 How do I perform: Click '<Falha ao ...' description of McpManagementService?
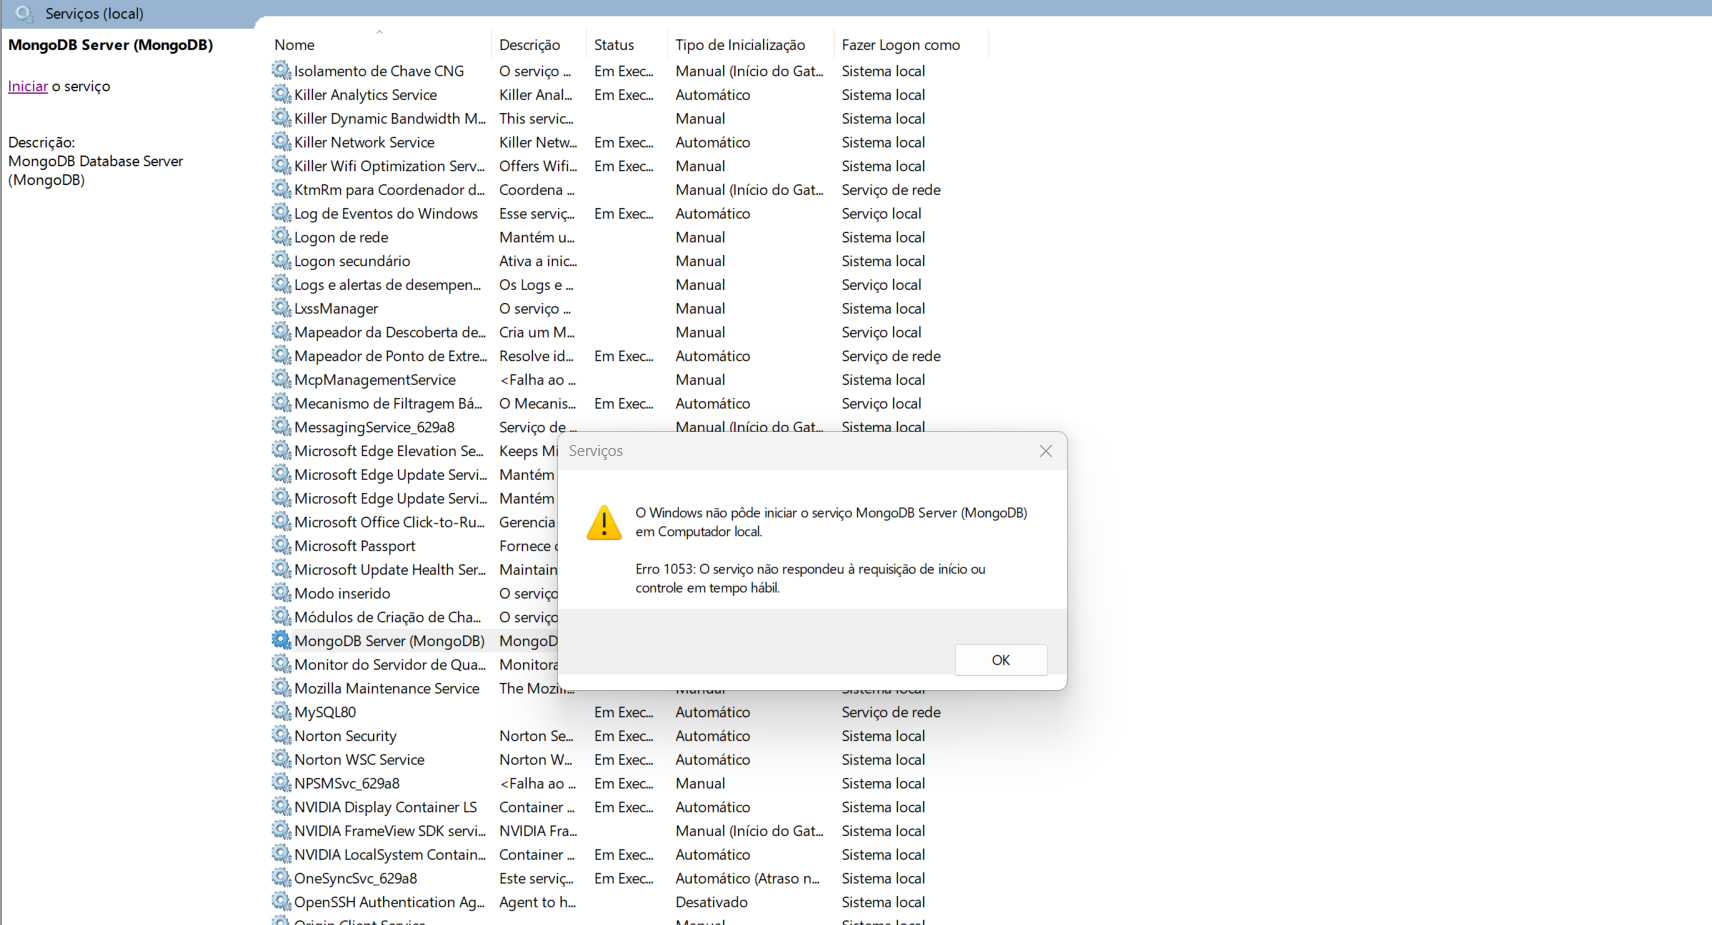coord(537,380)
